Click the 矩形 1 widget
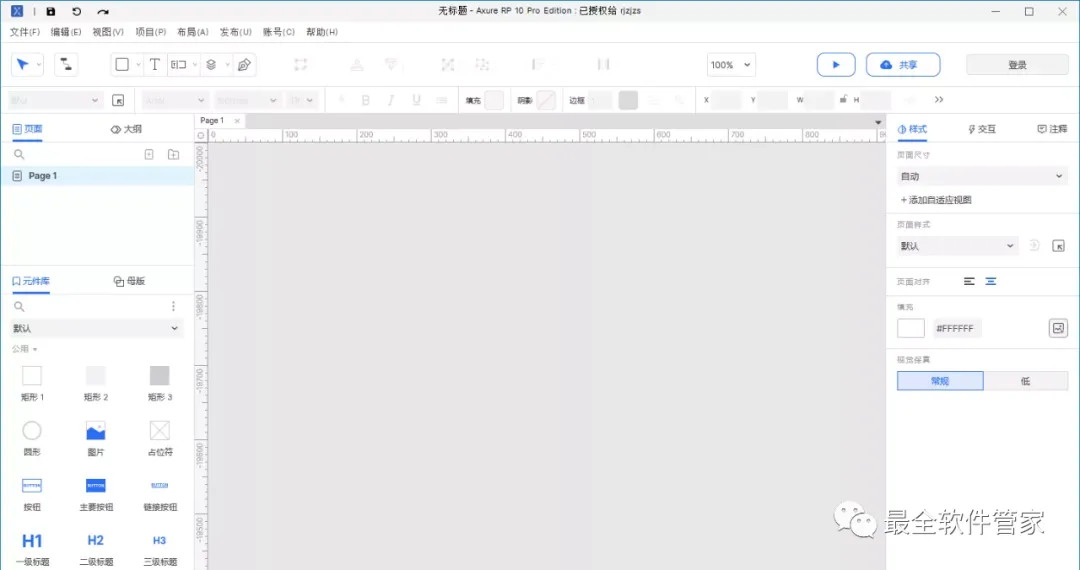 tap(32, 383)
